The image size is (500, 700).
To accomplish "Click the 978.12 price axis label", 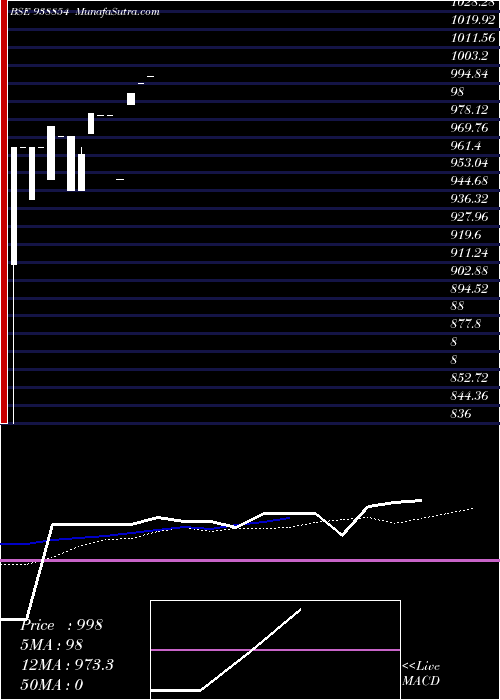I will tap(470, 109).
